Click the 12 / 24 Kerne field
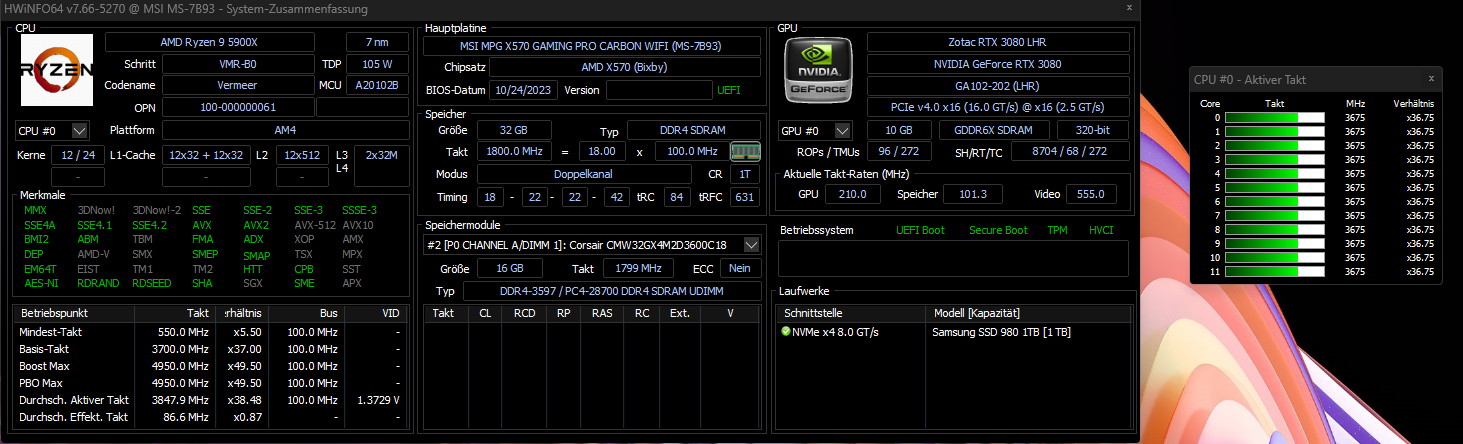This screenshot has height=444, width=1463. tap(77, 155)
